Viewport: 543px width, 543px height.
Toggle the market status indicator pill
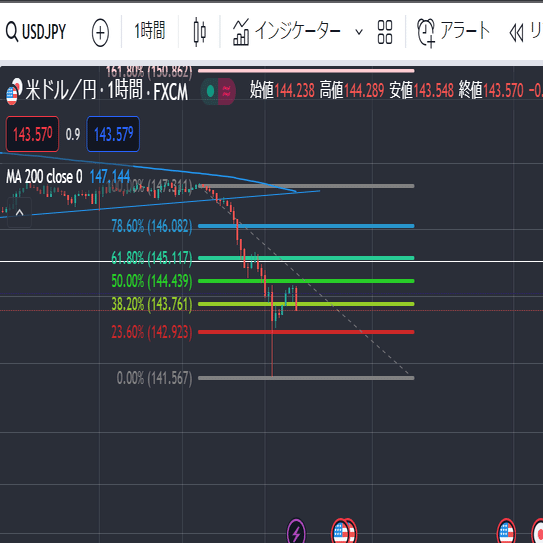[x=218, y=91]
